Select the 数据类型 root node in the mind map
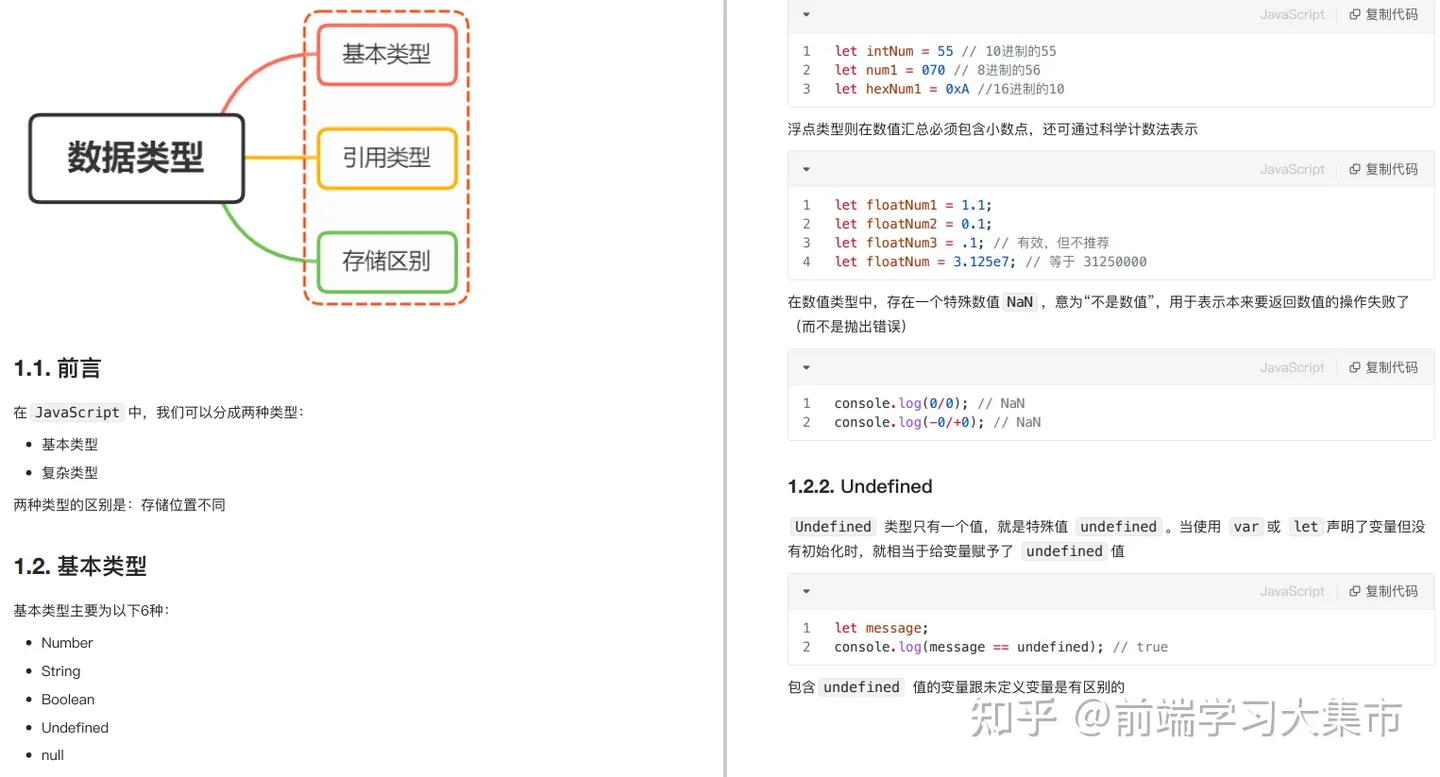 [x=136, y=158]
